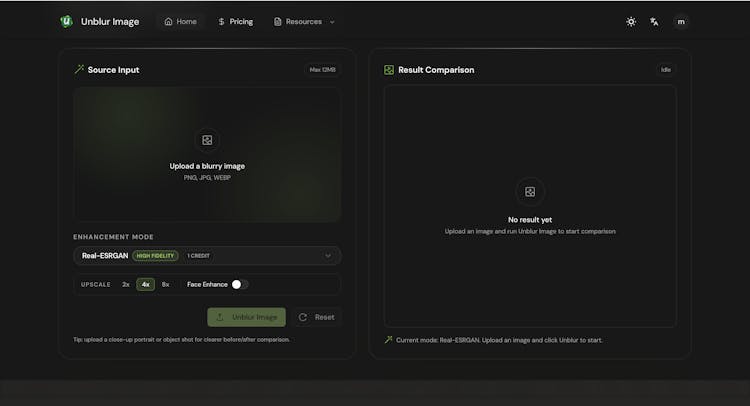Screen dimensions: 750x406
Task: Click the magic wand icon beside Source Input
Action: [x=79, y=70]
